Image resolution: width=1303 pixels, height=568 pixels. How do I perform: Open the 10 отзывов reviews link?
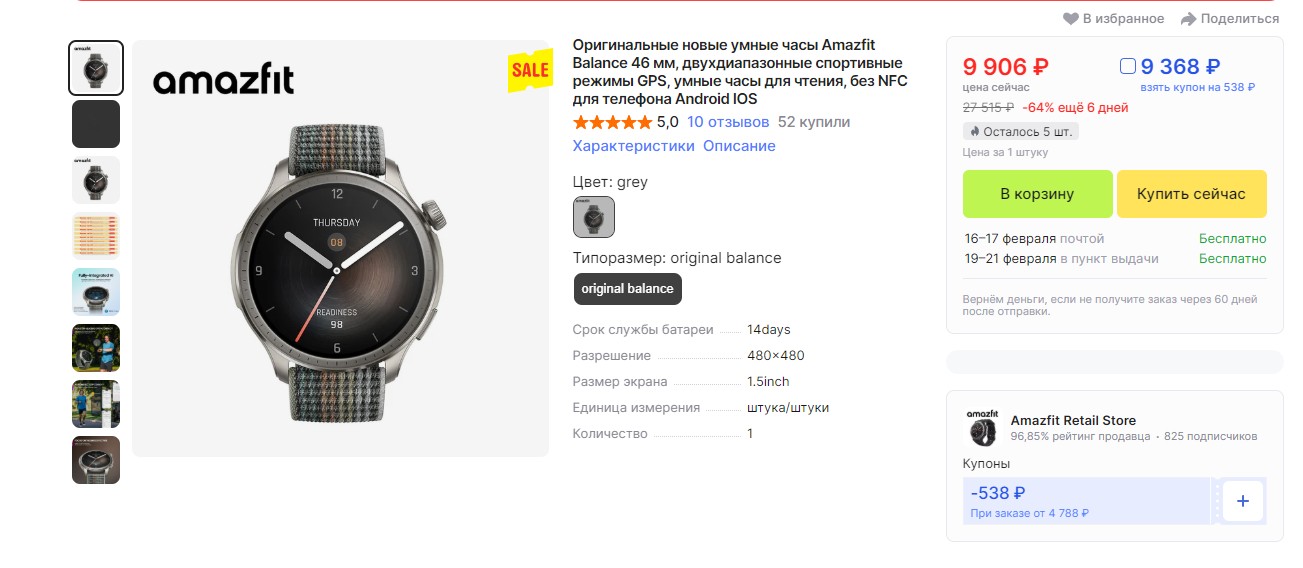point(728,122)
